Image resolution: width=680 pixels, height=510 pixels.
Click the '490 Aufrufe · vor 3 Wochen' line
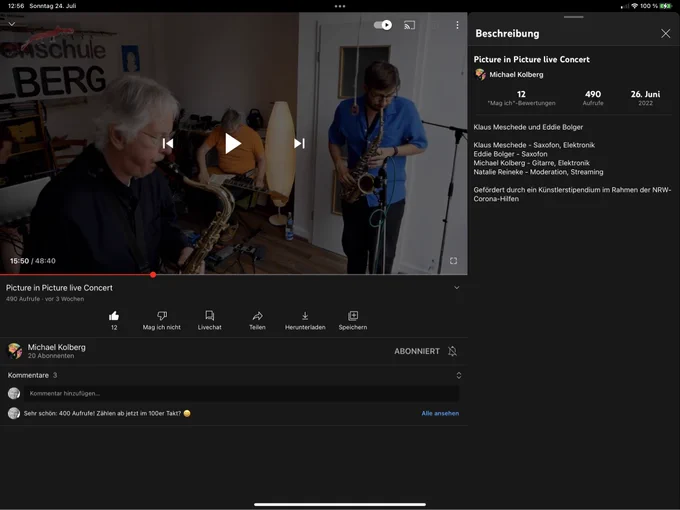(x=45, y=299)
